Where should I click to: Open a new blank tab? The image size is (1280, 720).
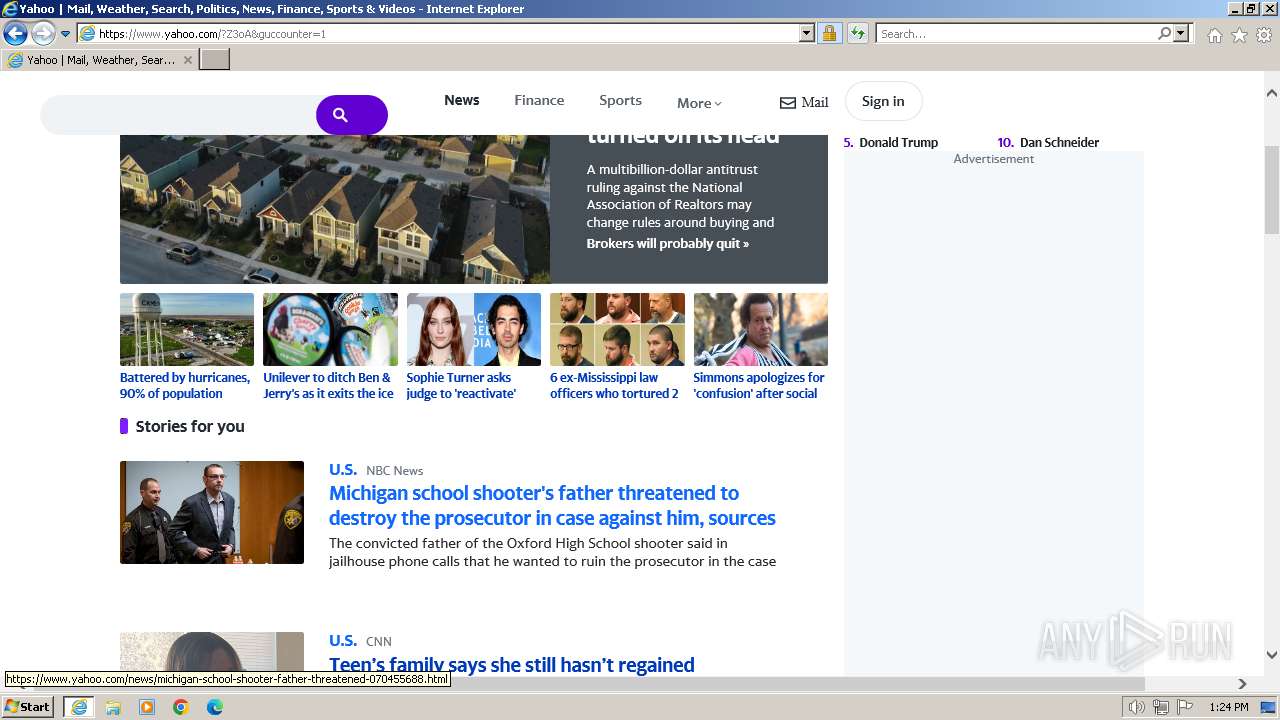click(215, 60)
